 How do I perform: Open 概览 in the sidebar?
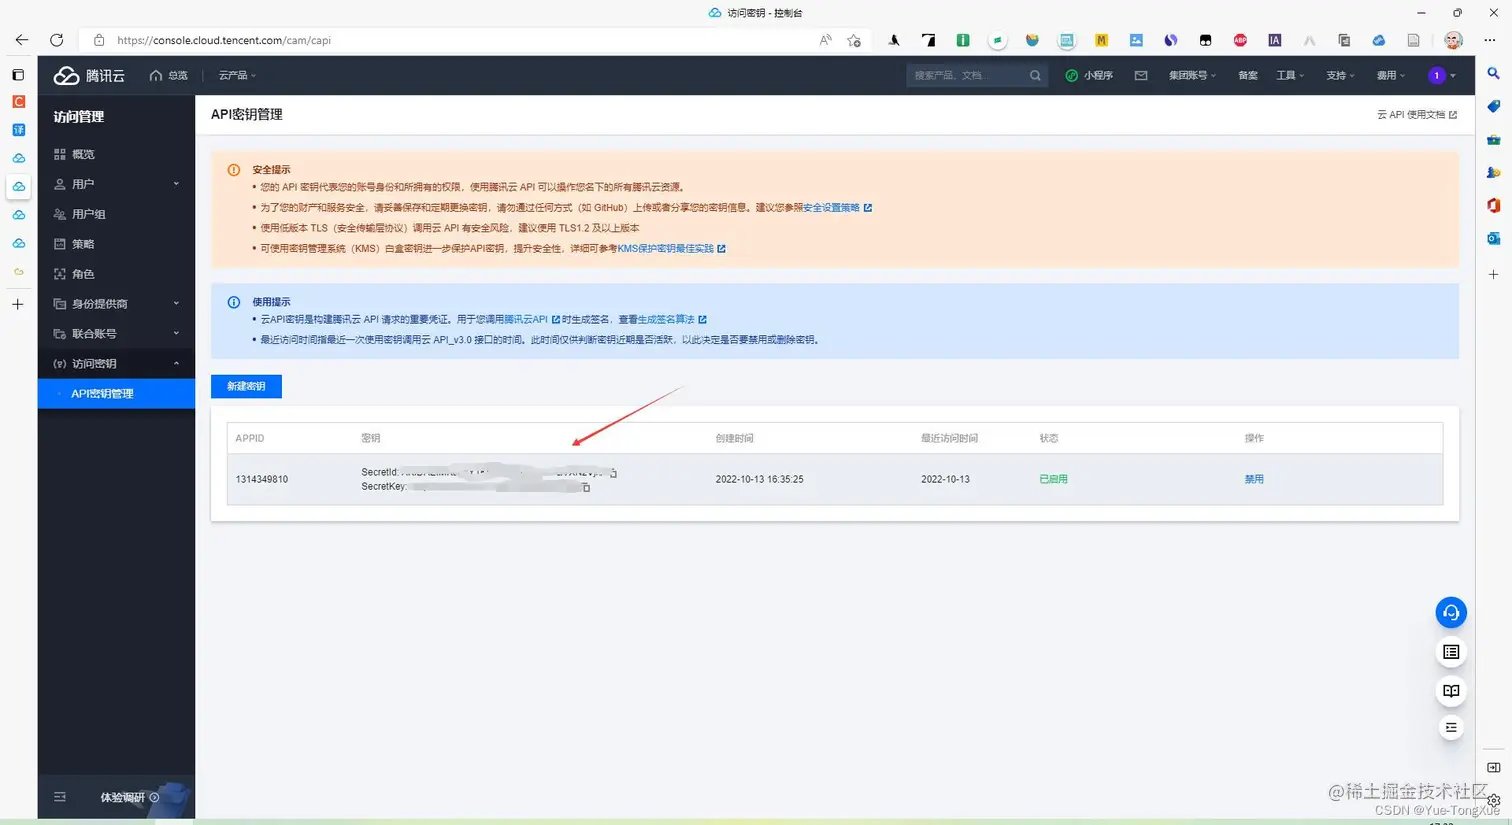116,154
